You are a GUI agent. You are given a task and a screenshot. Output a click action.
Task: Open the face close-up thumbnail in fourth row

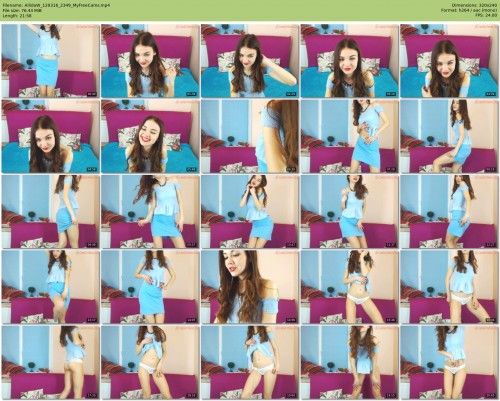(250, 287)
